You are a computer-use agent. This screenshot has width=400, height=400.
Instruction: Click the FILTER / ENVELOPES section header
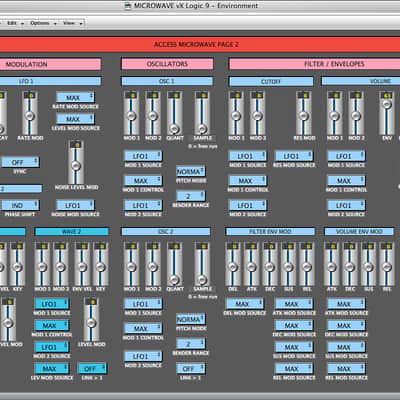(x=314, y=64)
